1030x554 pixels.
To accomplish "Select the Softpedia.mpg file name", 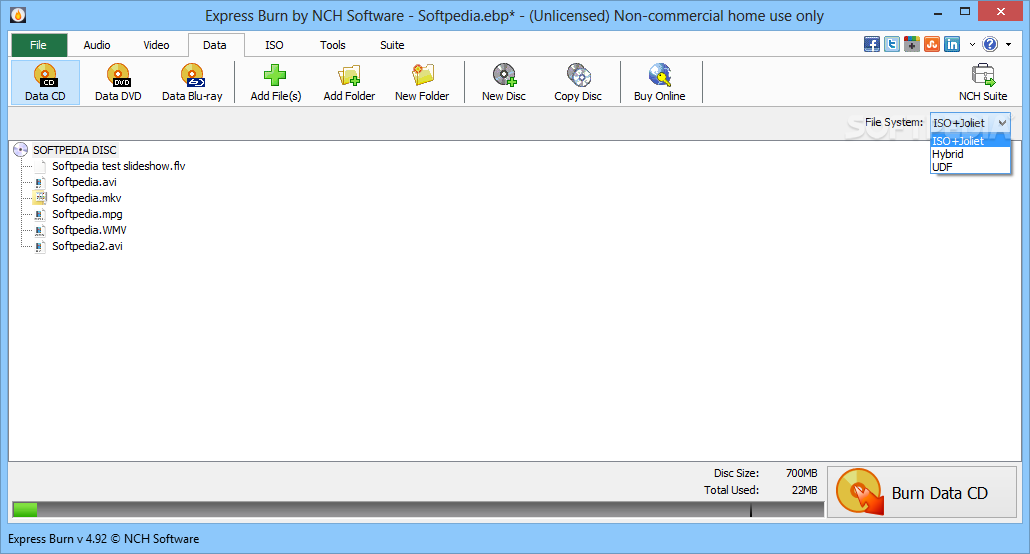I will [x=87, y=214].
